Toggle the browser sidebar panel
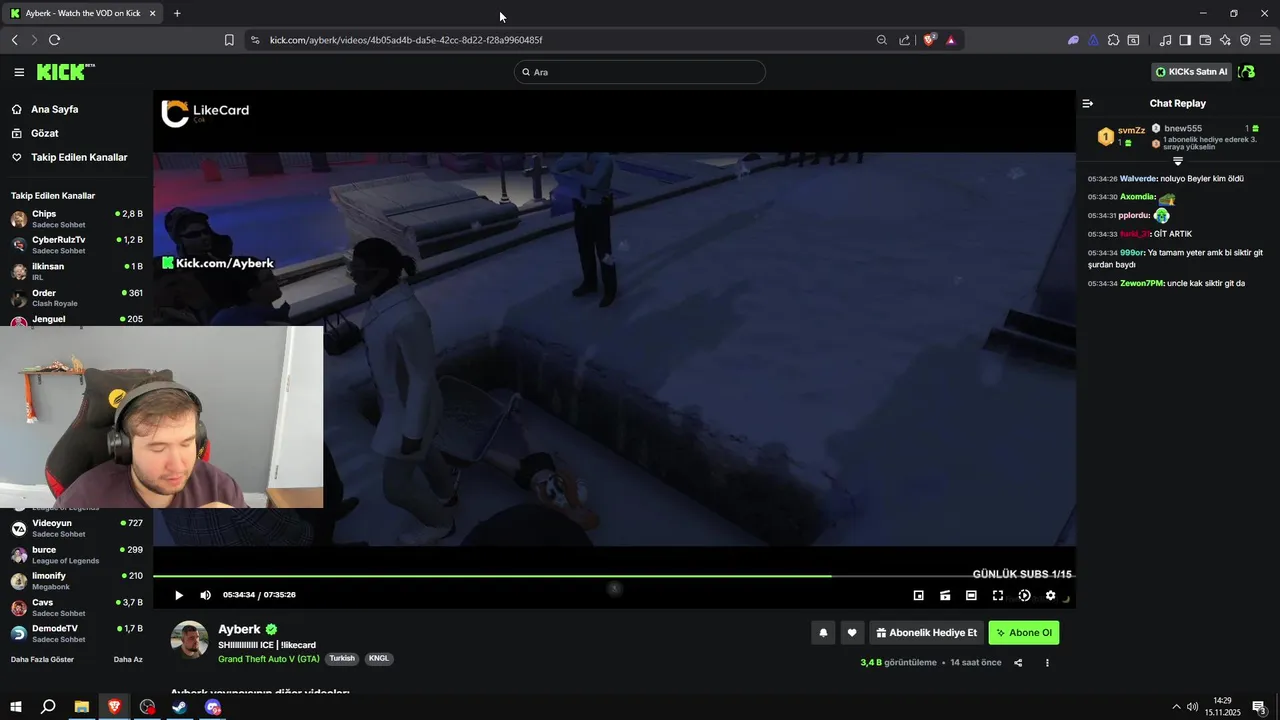The height and width of the screenshot is (720, 1280). pyautogui.click(x=1185, y=40)
